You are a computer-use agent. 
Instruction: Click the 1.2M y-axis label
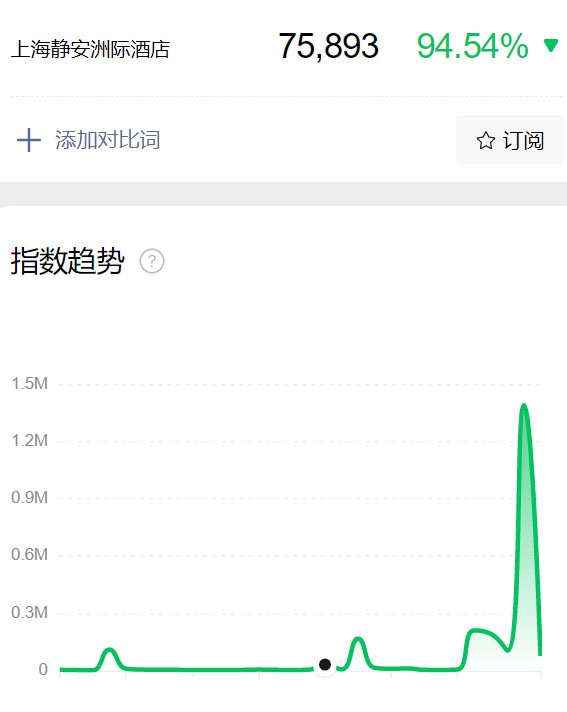pyautogui.click(x=30, y=440)
